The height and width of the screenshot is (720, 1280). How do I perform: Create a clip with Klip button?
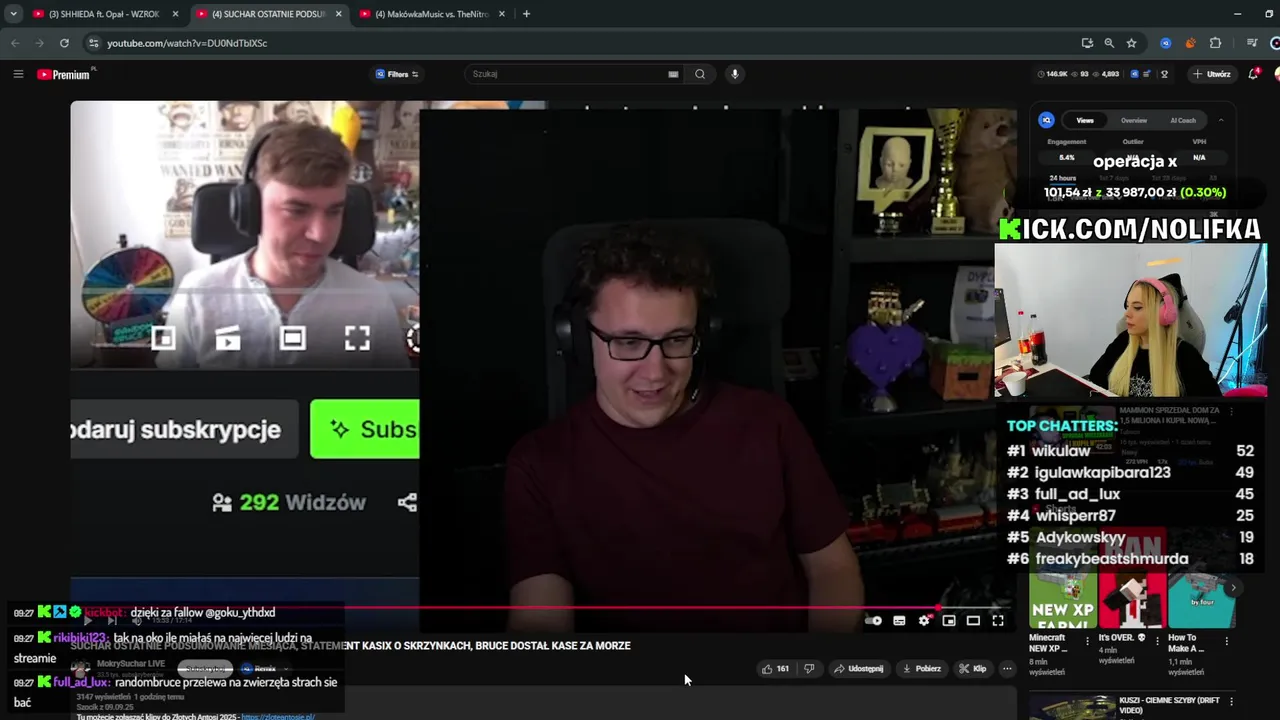(973, 668)
